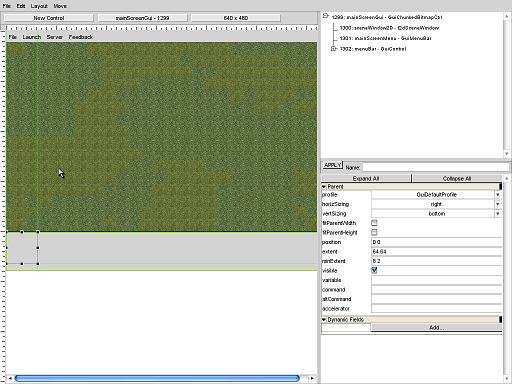The height and width of the screenshot is (384, 512).
Task: Click the minExtent value field
Action: 436,261
